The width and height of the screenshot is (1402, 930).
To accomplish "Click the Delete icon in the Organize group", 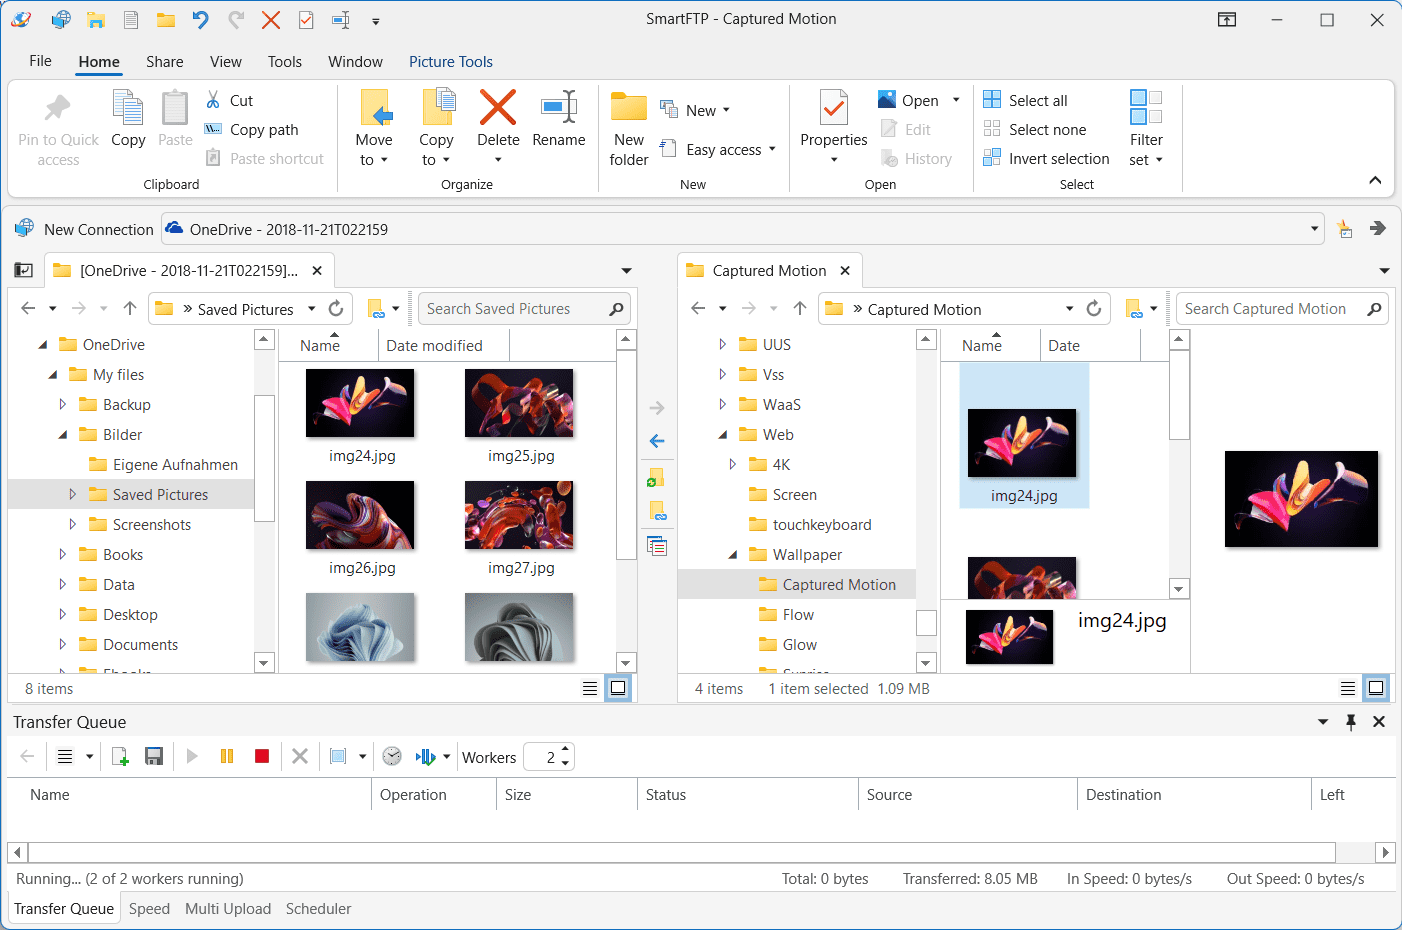I will point(498,108).
